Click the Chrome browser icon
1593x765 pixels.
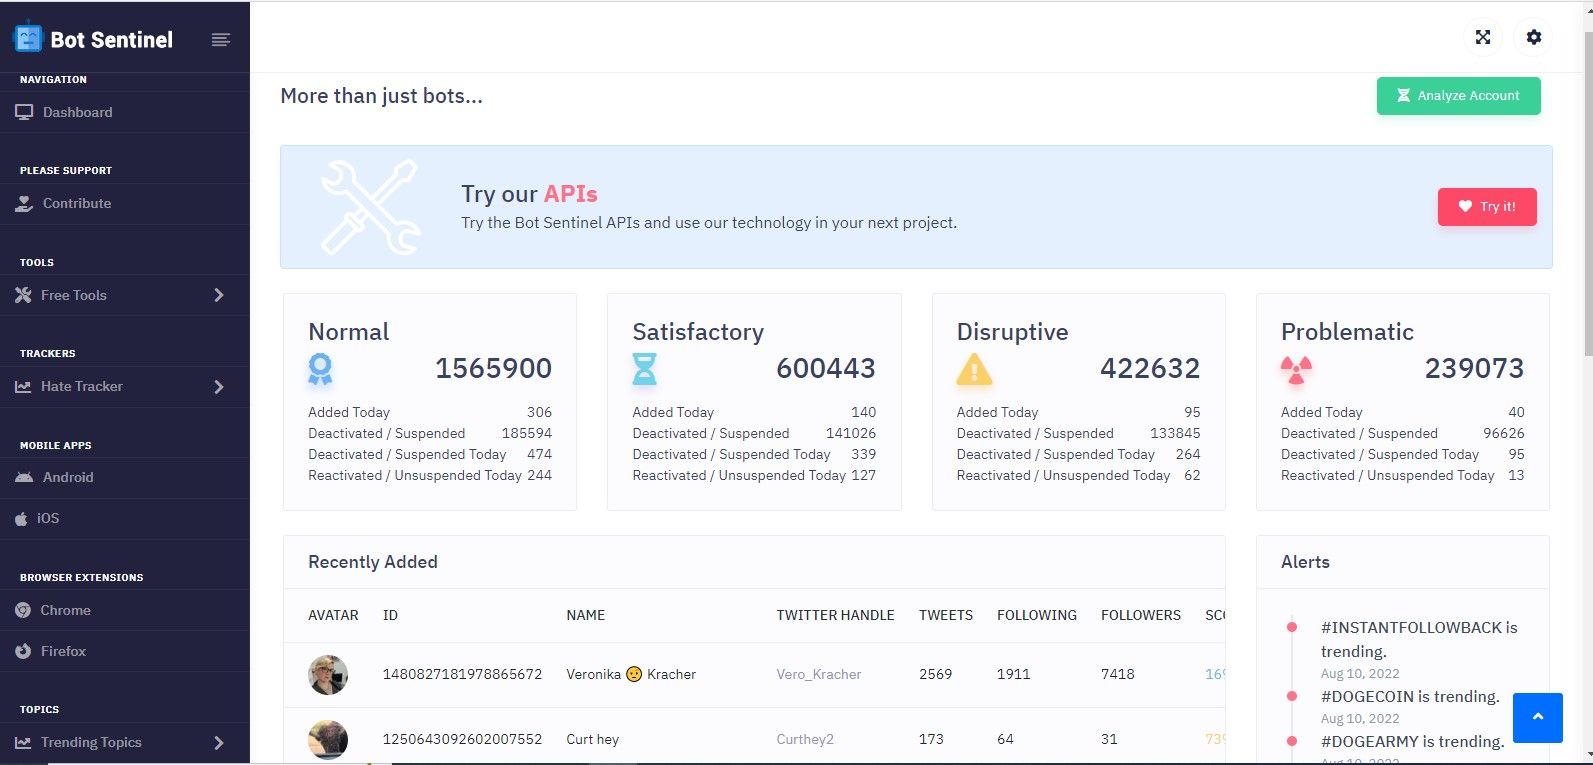tap(23, 610)
